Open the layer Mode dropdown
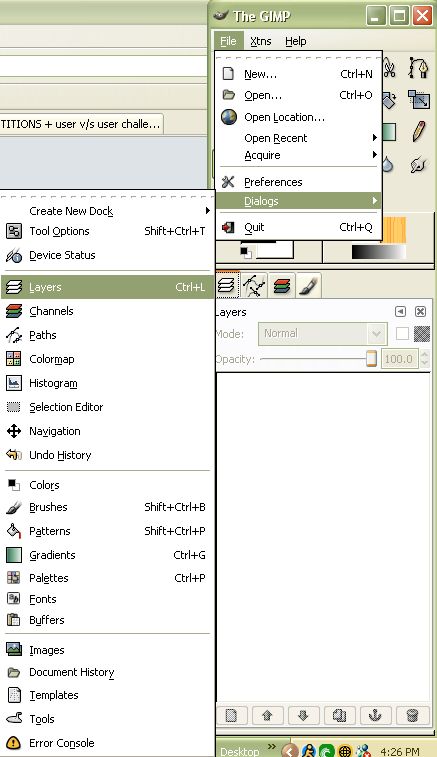 click(x=322, y=334)
